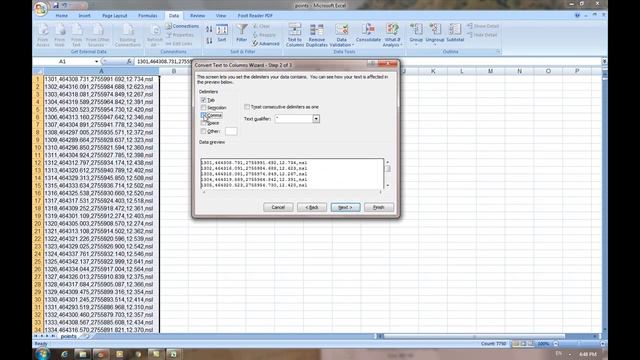Screen dimensions: 640x360
Task: Click the insert function fx icon
Action: (x=129, y=61)
